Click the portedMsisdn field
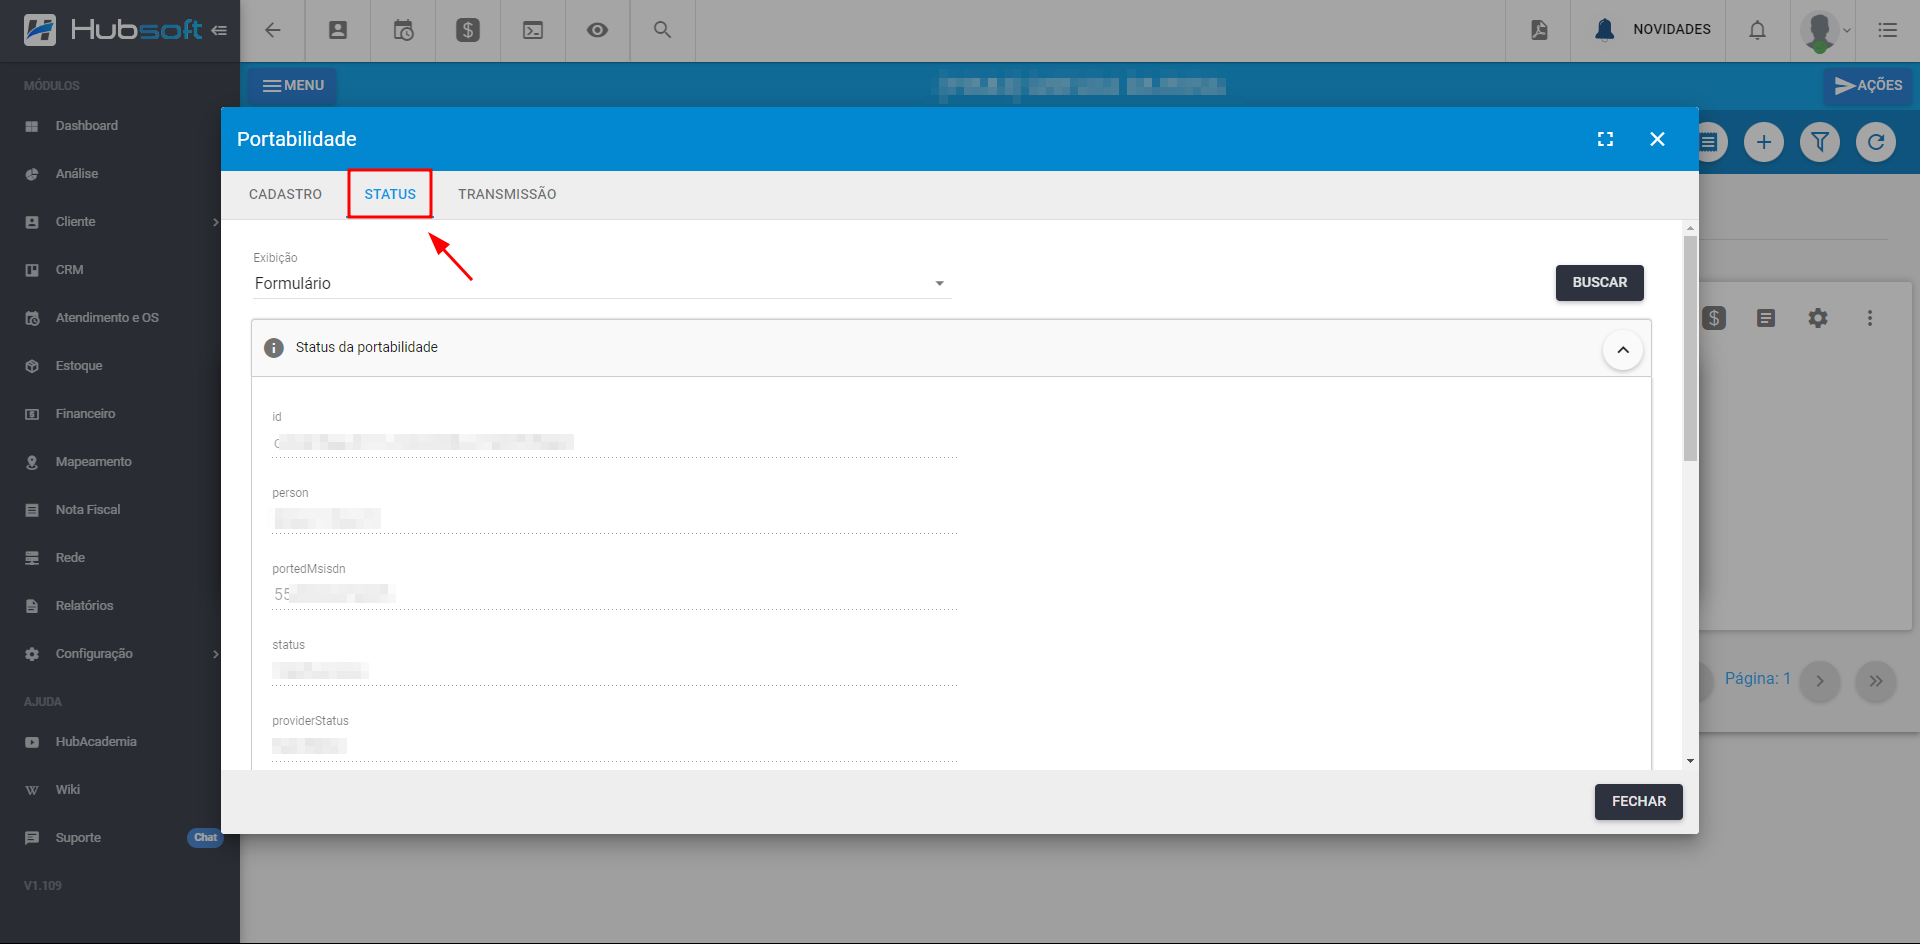 click(x=614, y=595)
